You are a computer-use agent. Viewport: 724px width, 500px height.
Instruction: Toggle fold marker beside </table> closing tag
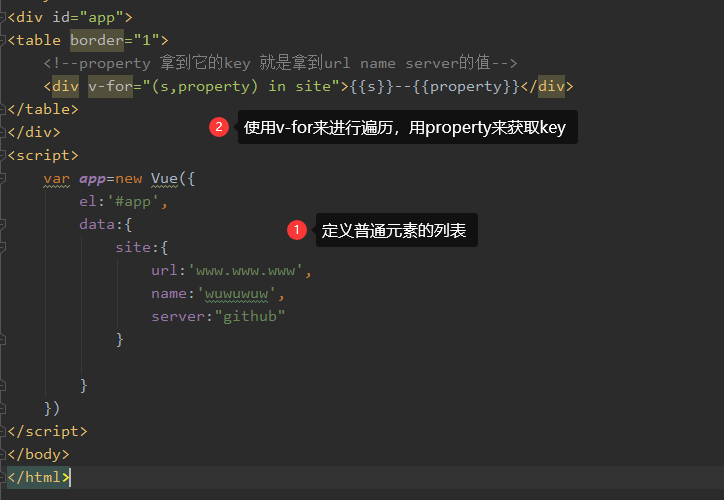click(2, 109)
